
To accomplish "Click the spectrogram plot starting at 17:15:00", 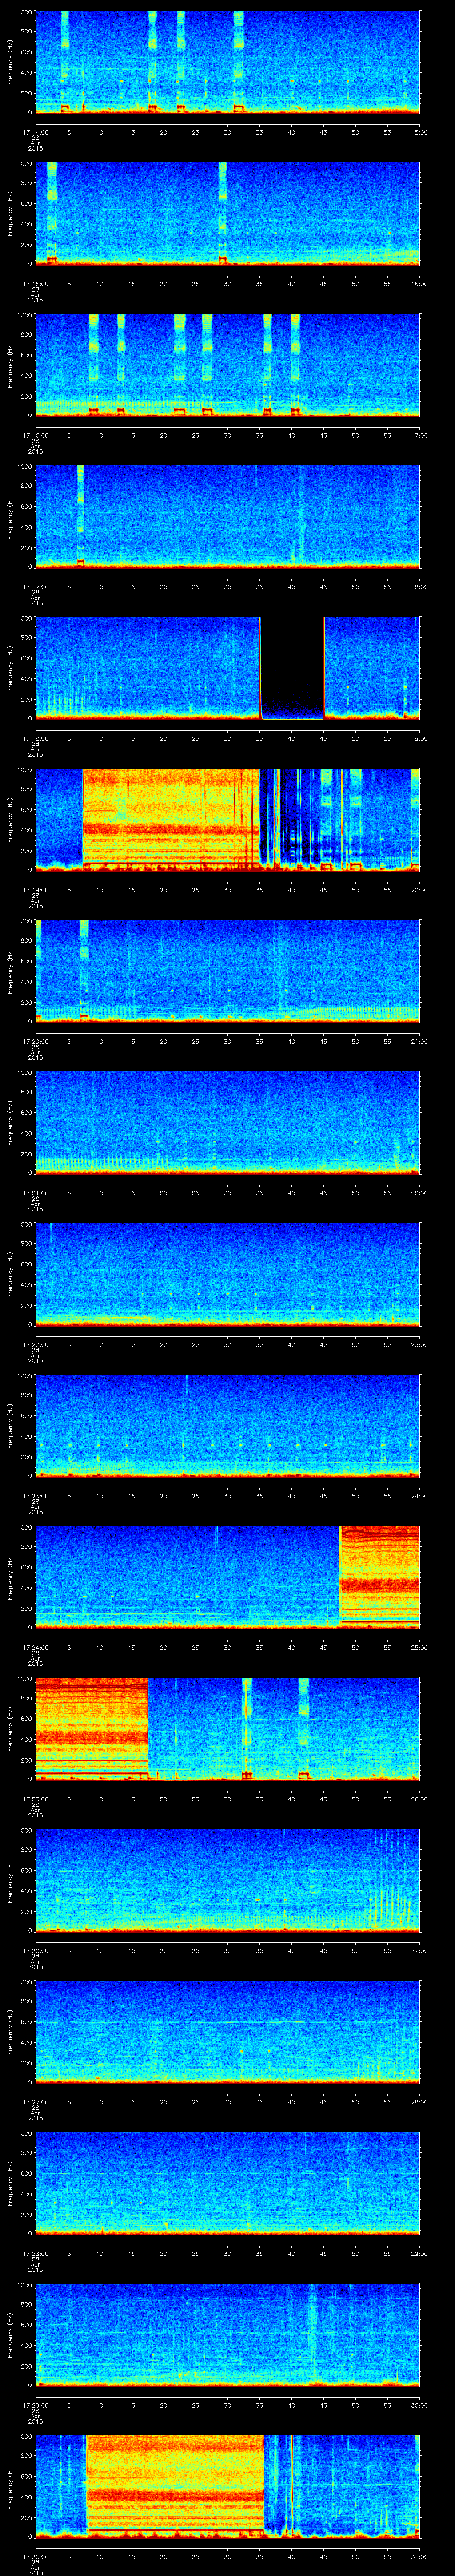I will [x=227, y=213].
